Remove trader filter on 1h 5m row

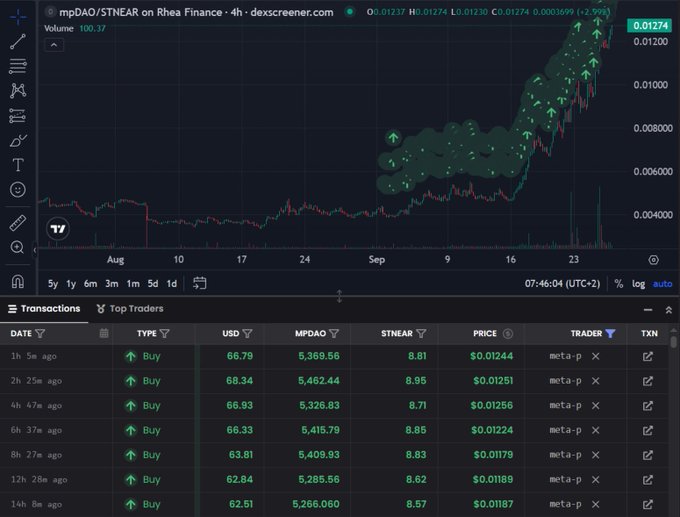pos(596,356)
